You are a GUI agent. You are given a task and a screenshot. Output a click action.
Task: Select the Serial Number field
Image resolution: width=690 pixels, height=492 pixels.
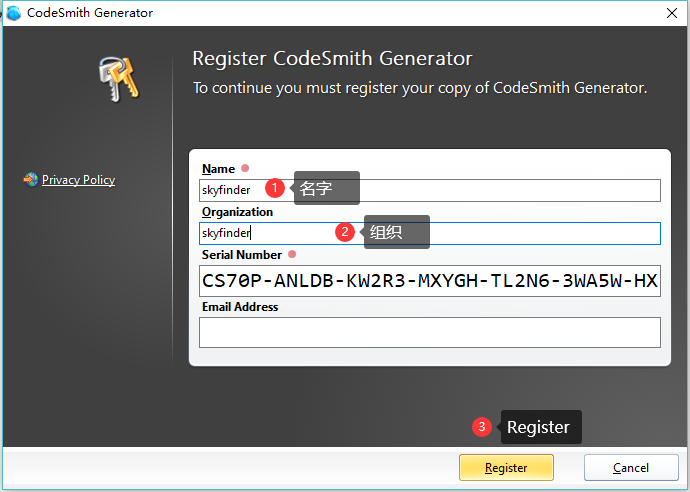429,281
